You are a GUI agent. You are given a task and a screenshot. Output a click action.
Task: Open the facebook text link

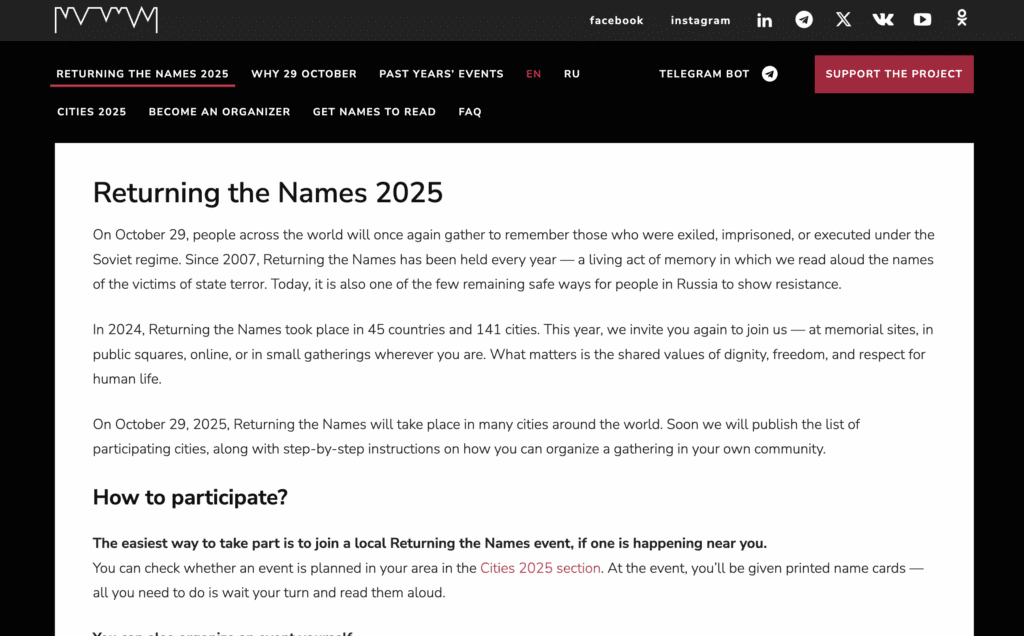pos(616,21)
